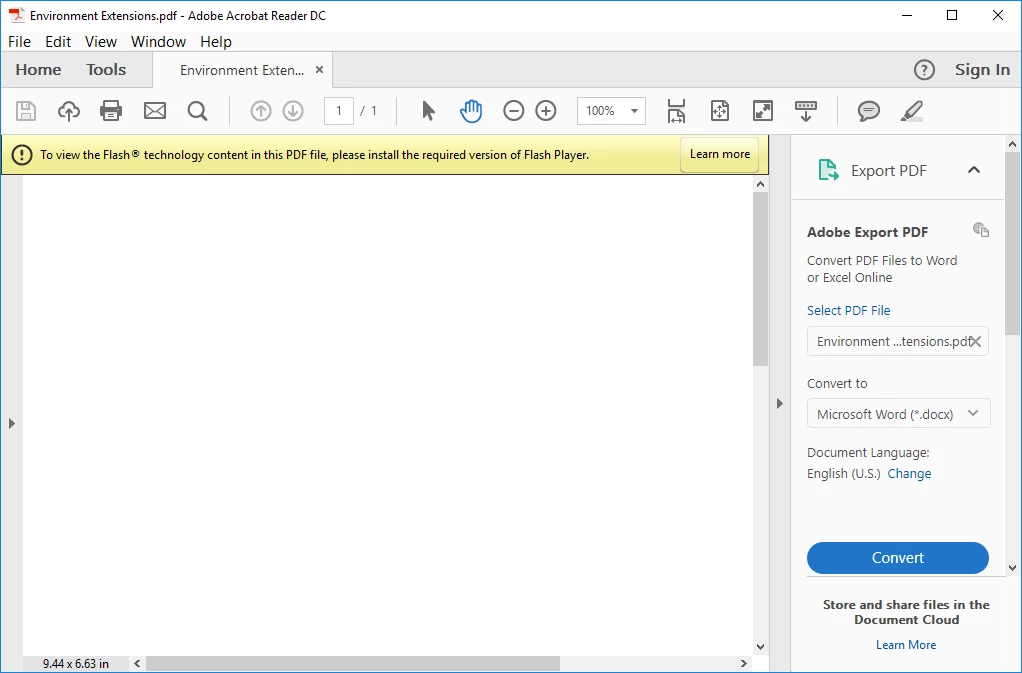Click the right panel scrollbar thumb
1022x673 pixels.
pyautogui.click(x=1012, y=243)
